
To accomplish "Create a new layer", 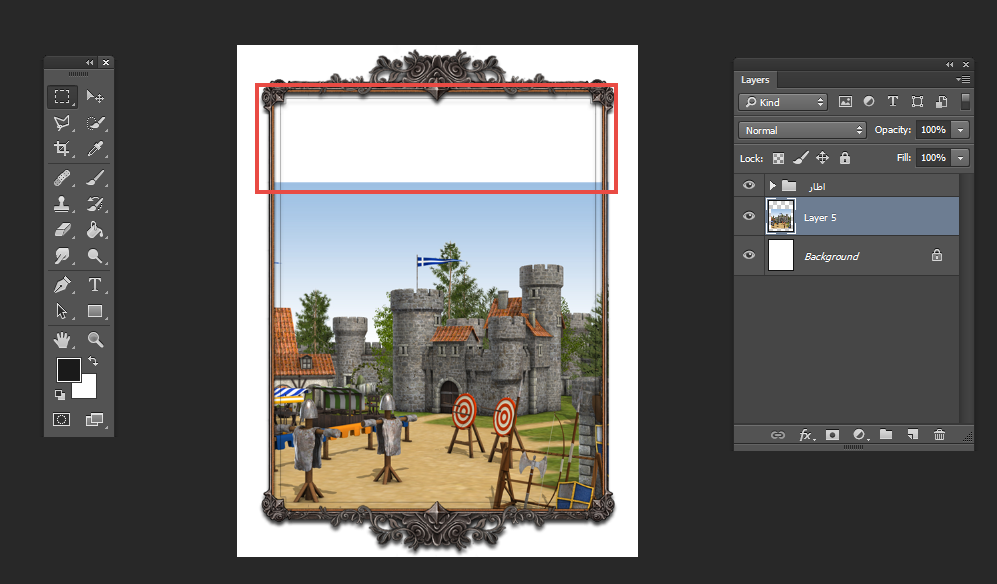I will [912, 435].
